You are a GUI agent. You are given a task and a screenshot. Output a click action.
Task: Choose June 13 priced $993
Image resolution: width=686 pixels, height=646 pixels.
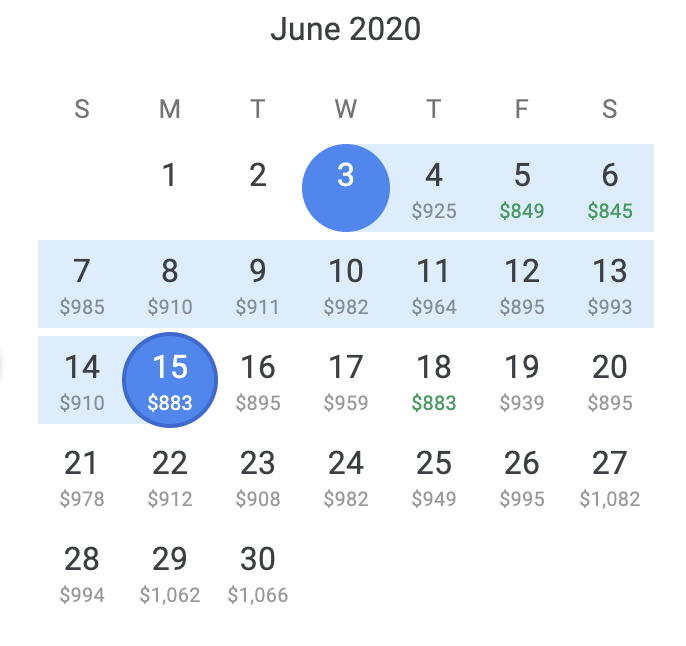[x=609, y=284]
